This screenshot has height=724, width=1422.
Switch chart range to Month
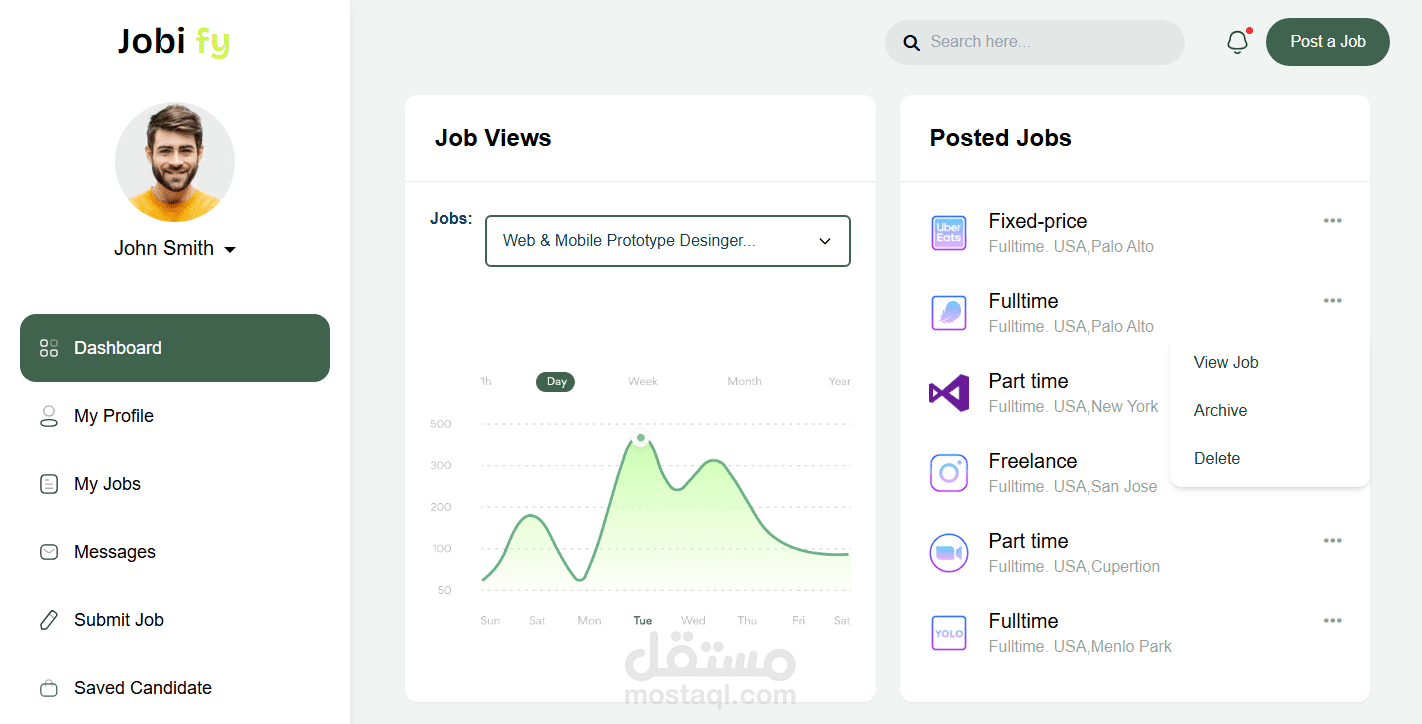point(744,381)
